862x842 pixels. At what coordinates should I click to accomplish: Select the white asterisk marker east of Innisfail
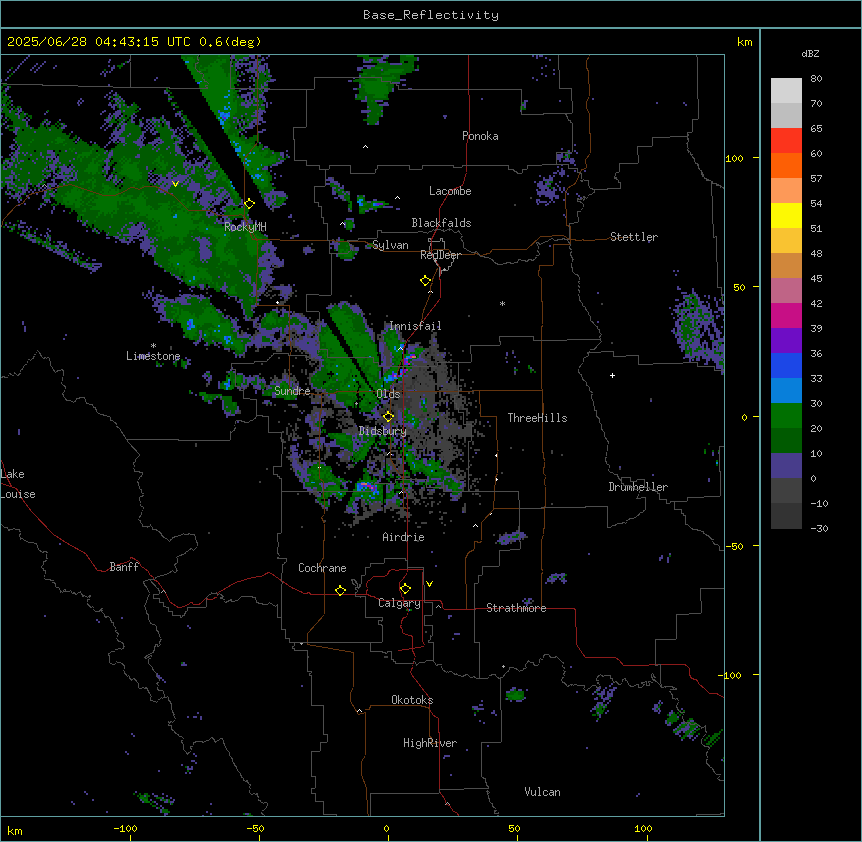502,303
